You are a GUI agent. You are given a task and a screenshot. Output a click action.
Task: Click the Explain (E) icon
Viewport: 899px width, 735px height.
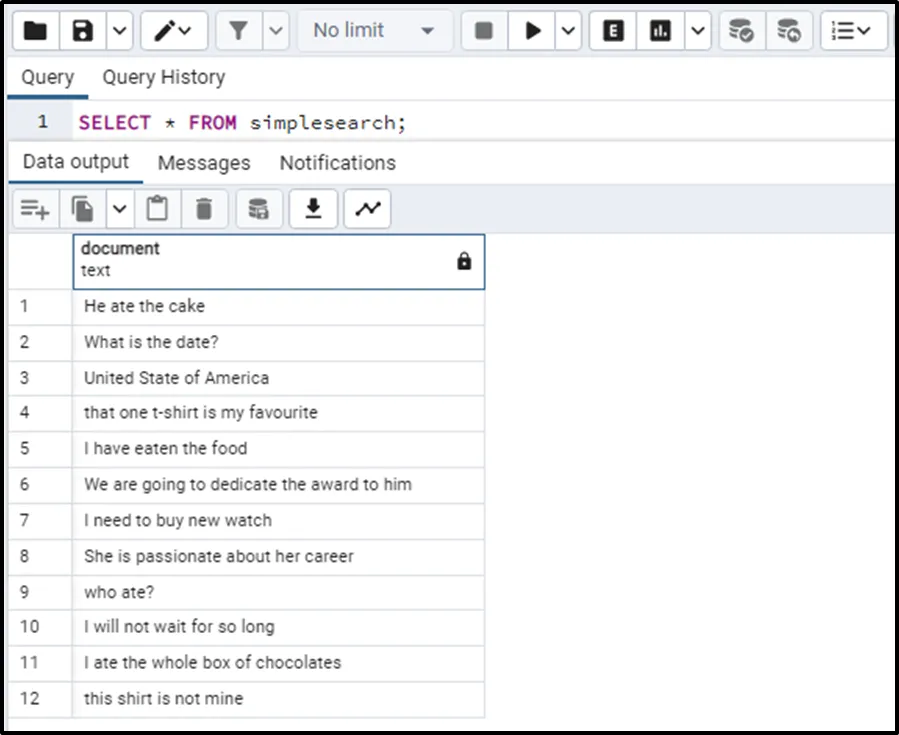pyautogui.click(x=614, y=31)
